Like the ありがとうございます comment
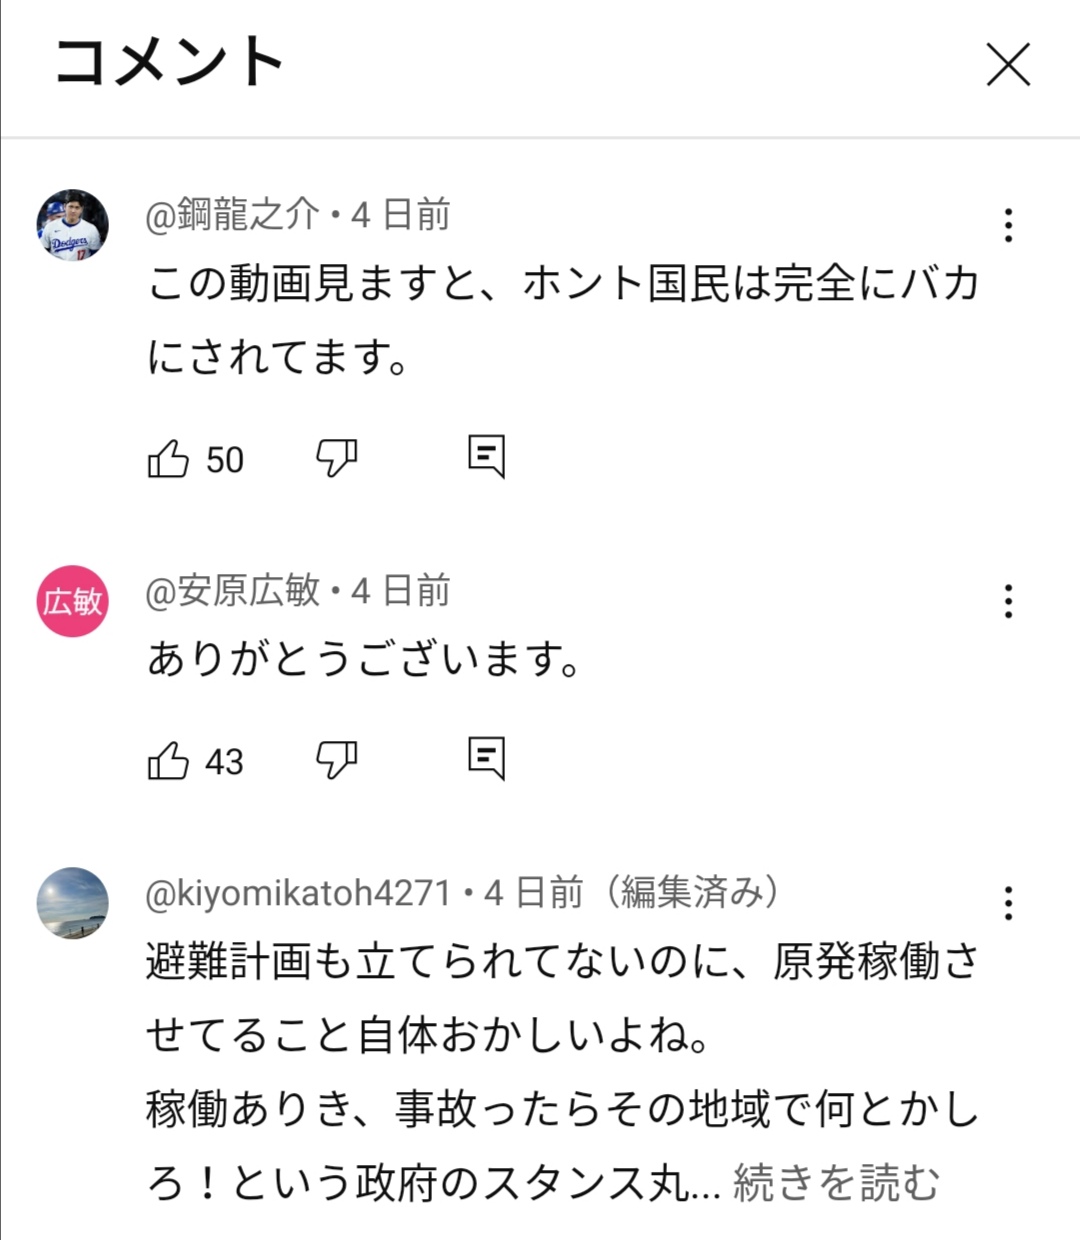Image resolution: width=1080 pixels, height=1240 pixels. tap(168, 761)
